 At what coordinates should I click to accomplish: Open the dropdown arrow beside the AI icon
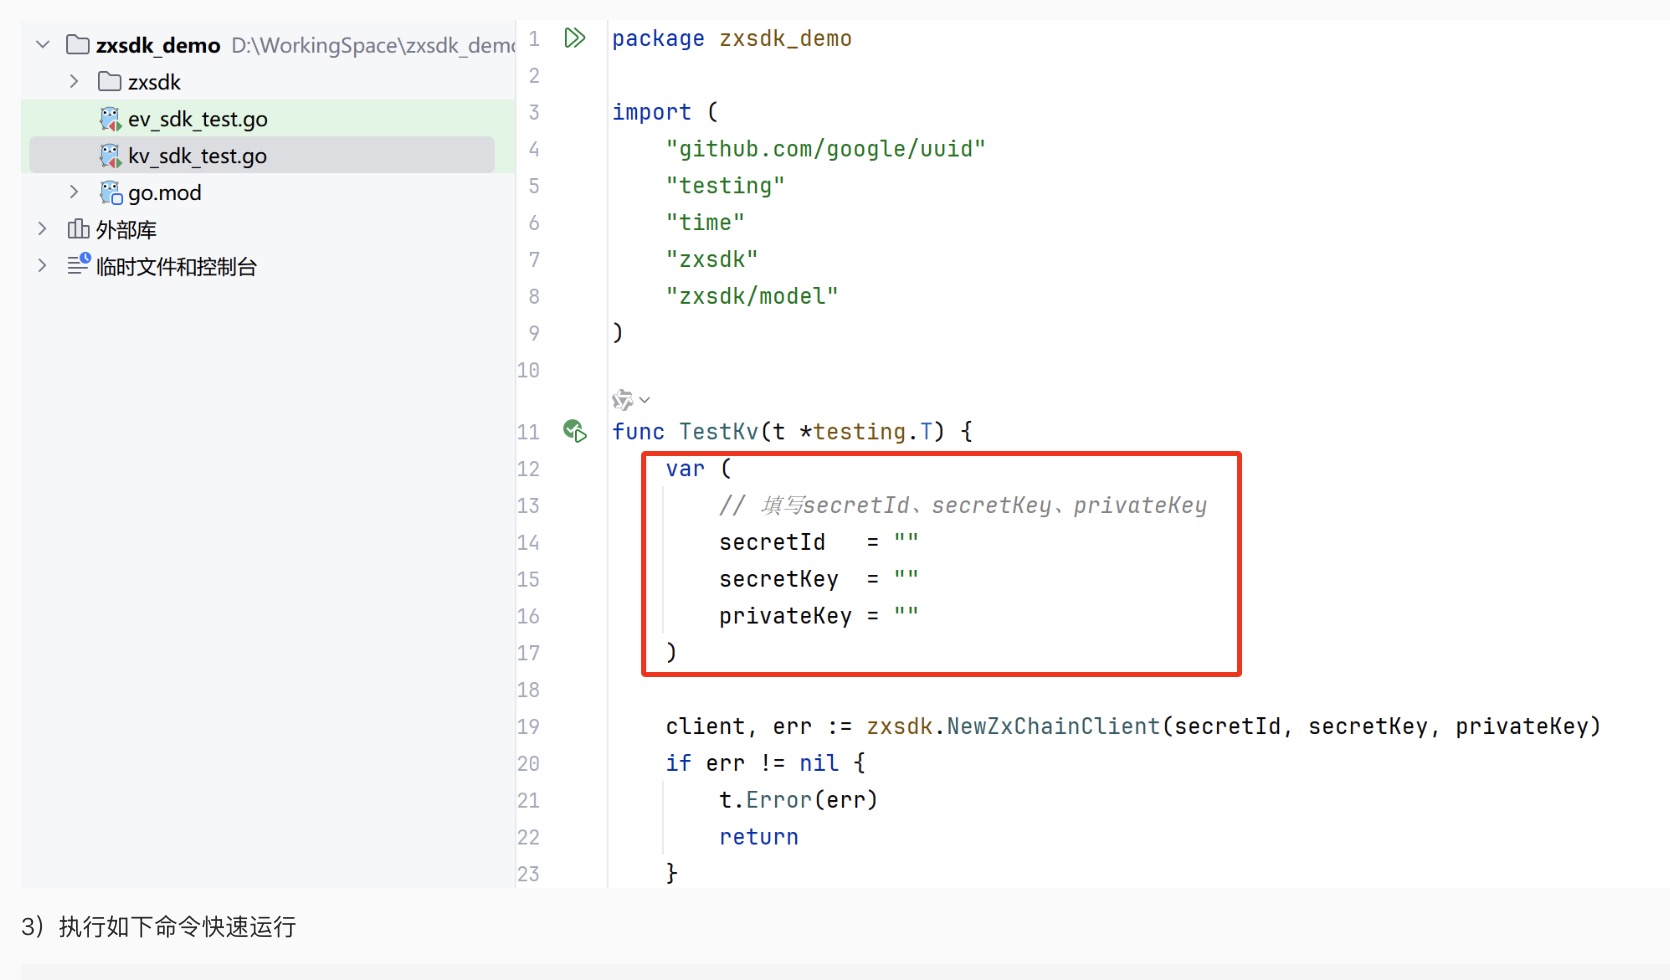coord(645,400)
